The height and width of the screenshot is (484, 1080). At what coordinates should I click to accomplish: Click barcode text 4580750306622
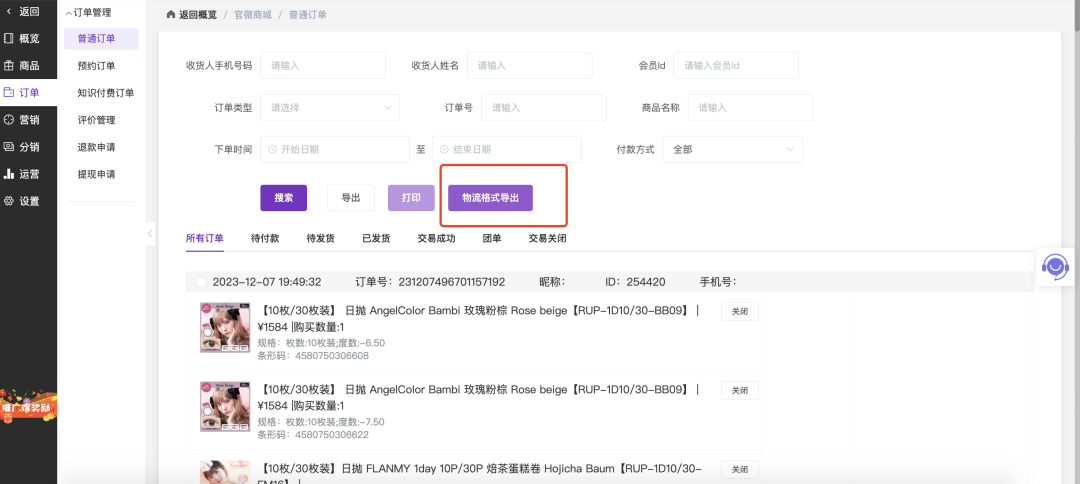(331, 435)
